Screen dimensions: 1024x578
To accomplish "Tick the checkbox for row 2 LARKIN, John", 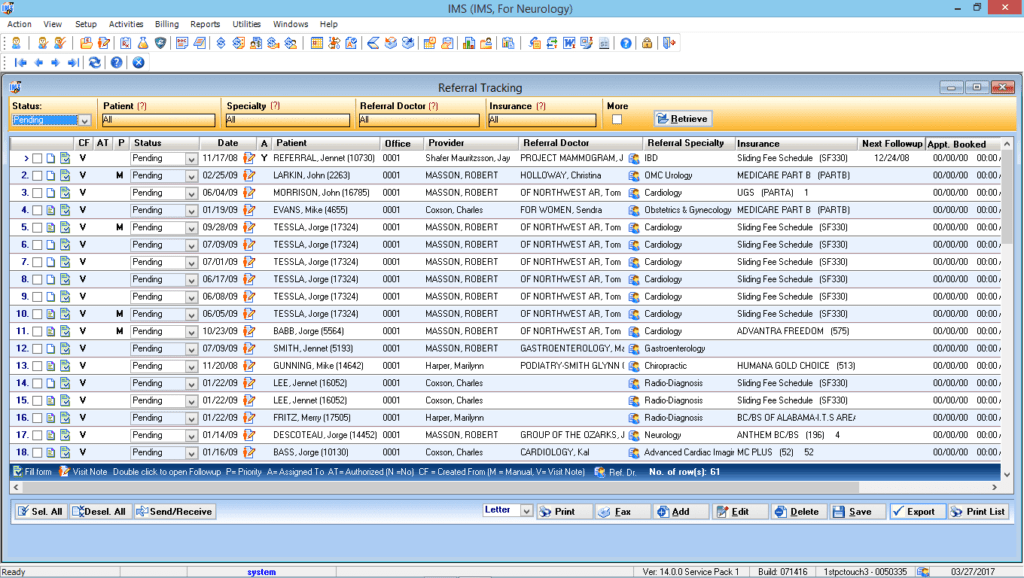I will (37, 175).
